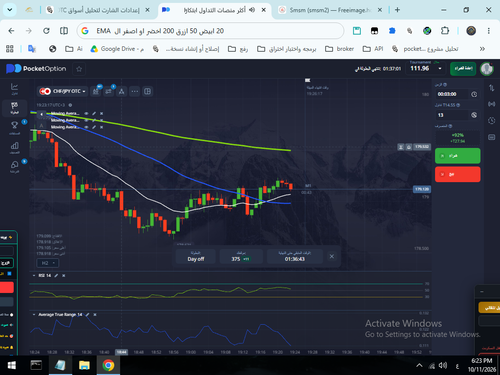The height and width of the screenshot is (375, 500).
Task: Remove Average True Range 14 indicator
Action: pyautogui.click(x=95, y=315)
